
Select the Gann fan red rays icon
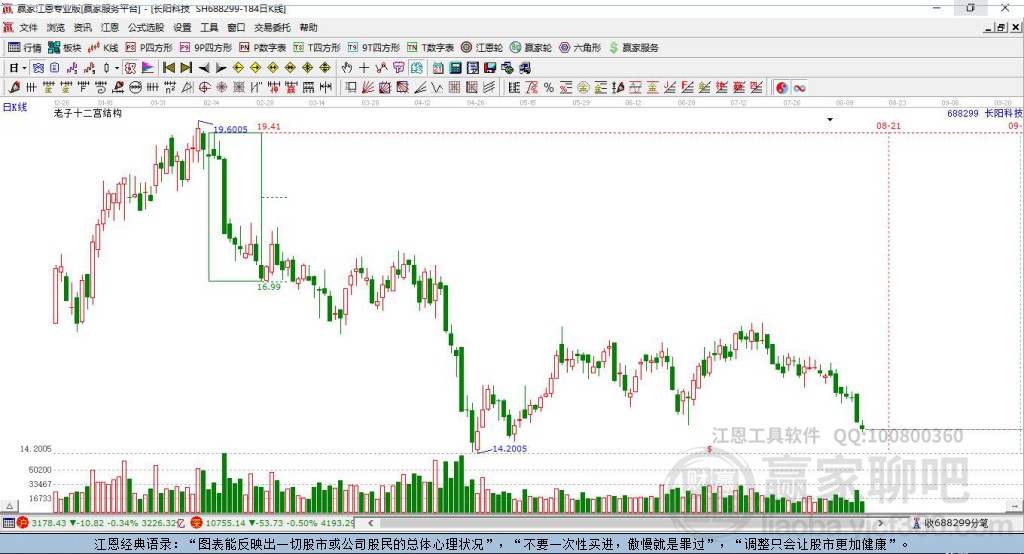(x=368, y=88)
